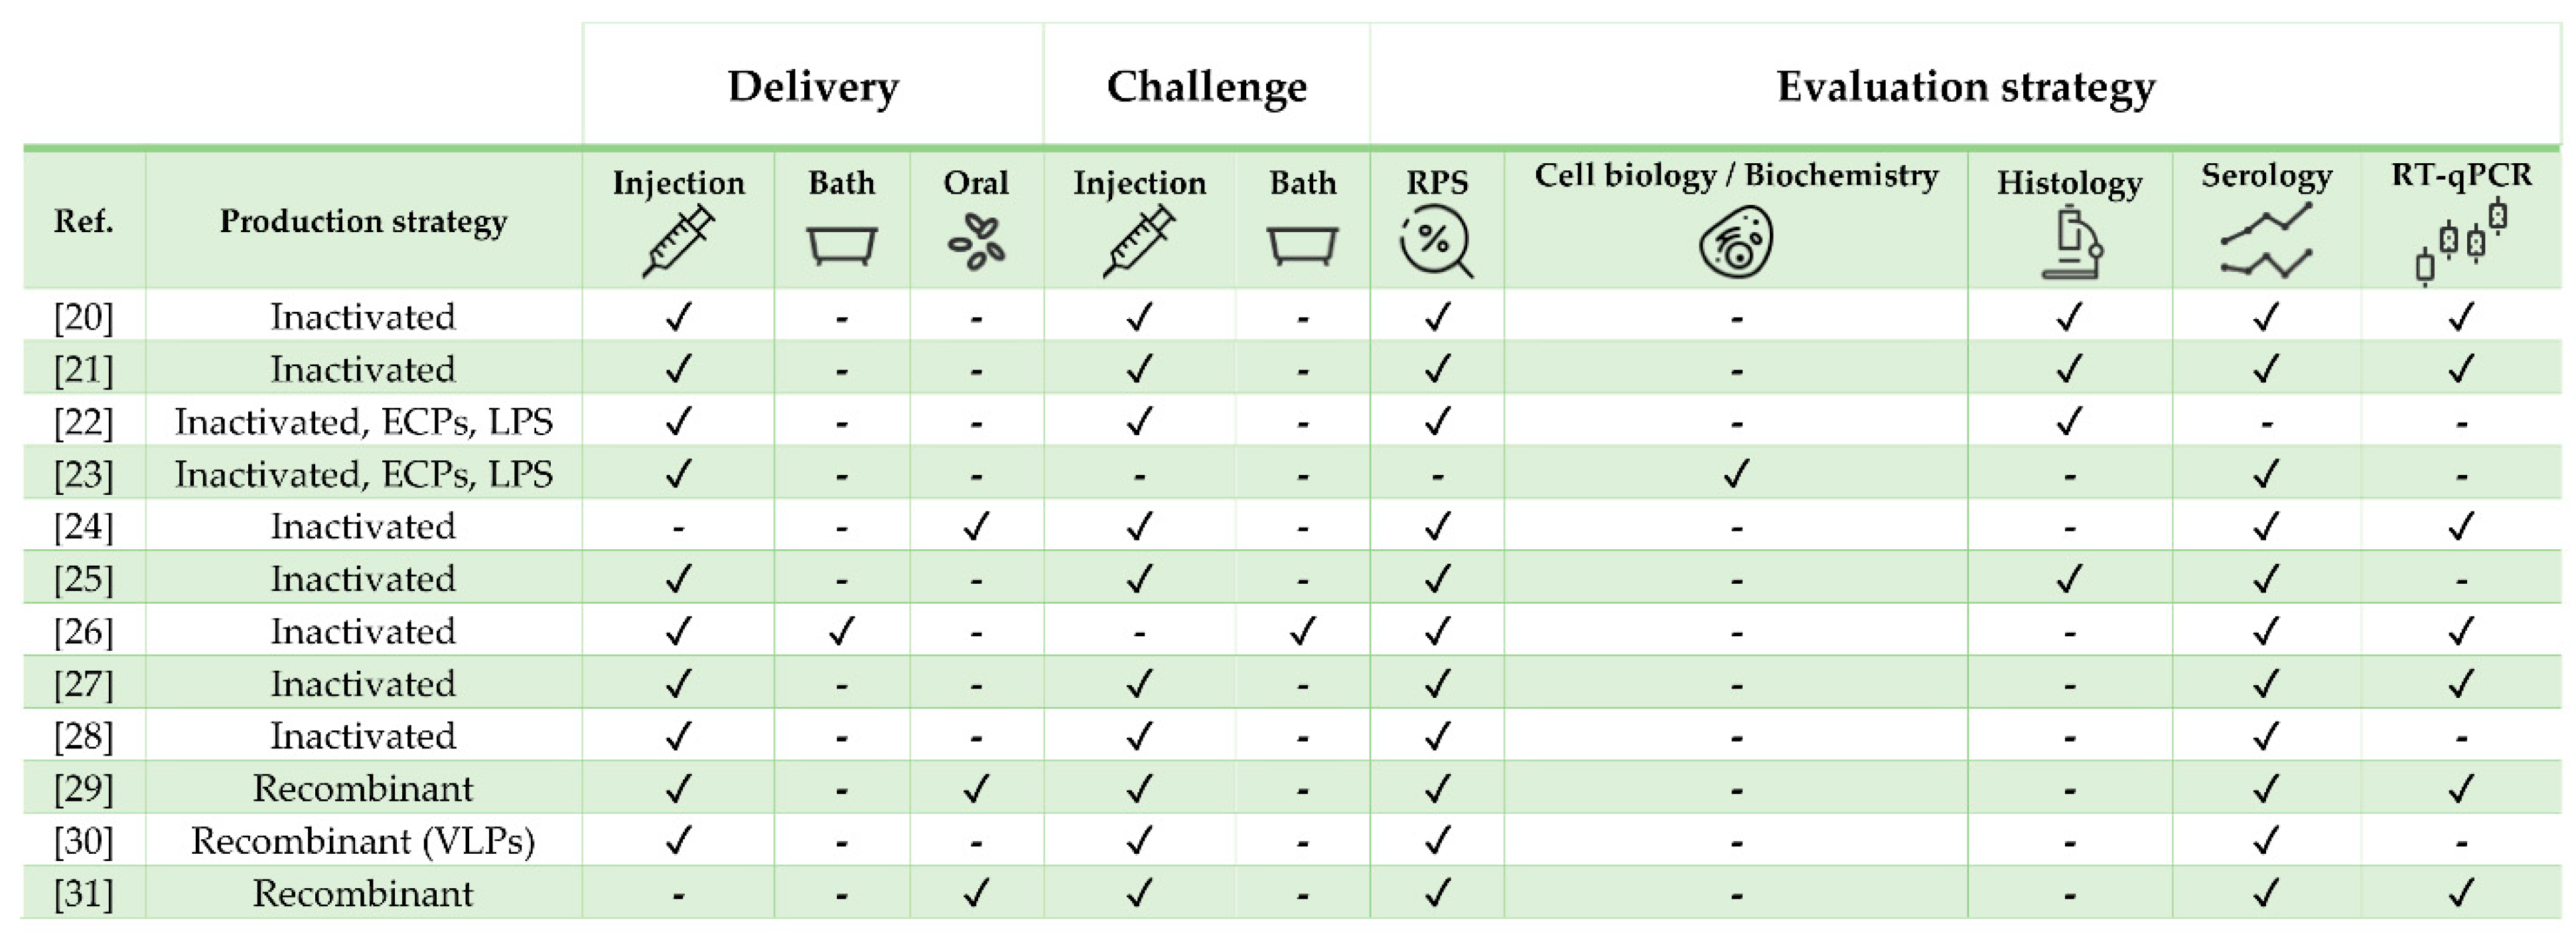Click the RPS percent magnifier icon
The width and height of the screenshot is (2576, 936).
(x=1436, y=243)
